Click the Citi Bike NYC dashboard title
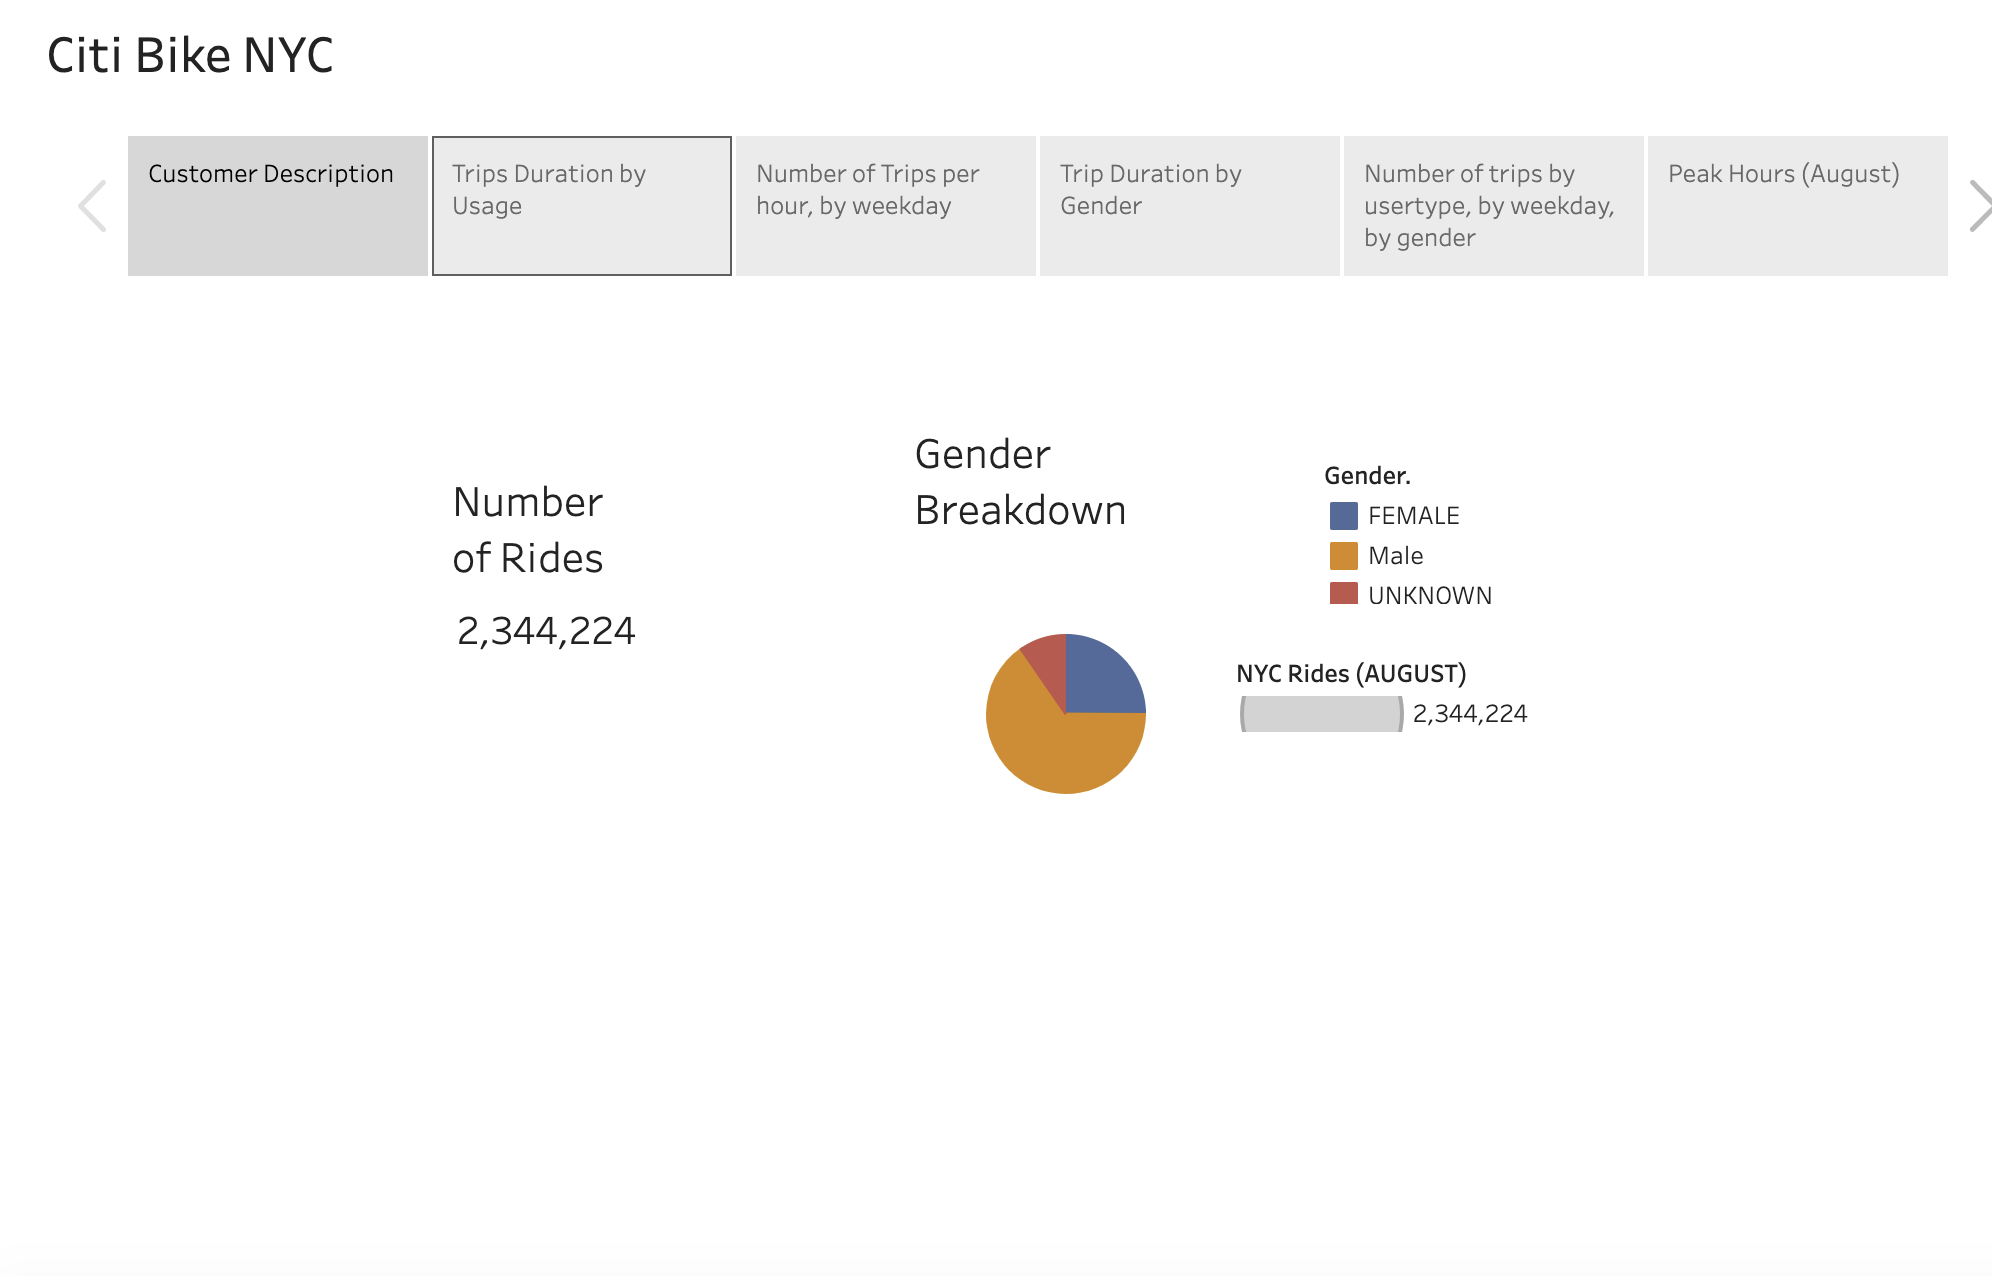The height and width of the screenshot is (1276, 1992). coord(189,56)
